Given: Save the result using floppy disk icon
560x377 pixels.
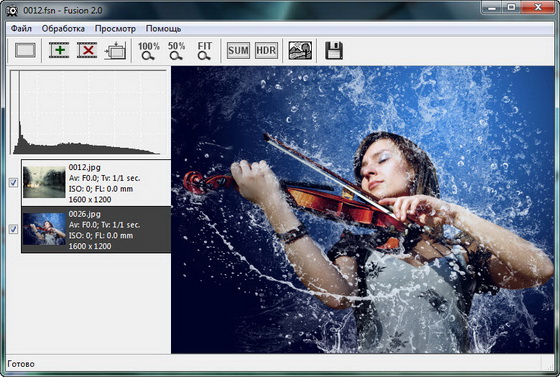Looking at the screenshot, I should pyautogui.click(x=334, y=50).
